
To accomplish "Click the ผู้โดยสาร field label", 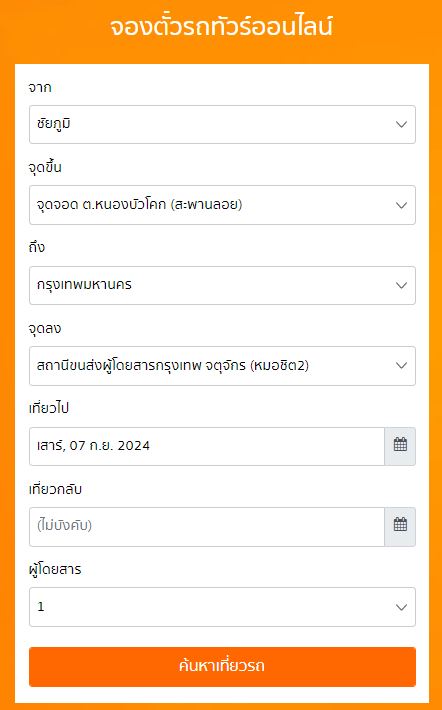I will [x=55, y=569].
